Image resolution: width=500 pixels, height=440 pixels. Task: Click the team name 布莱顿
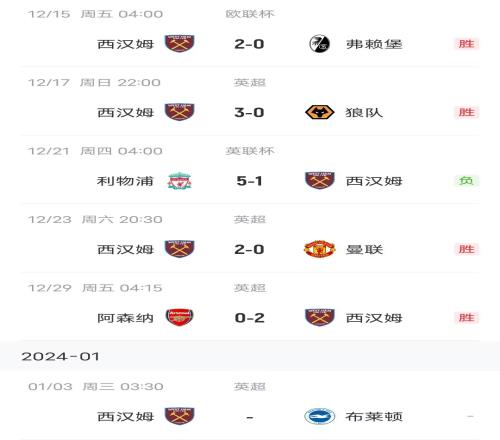click(x=374, y=417)
